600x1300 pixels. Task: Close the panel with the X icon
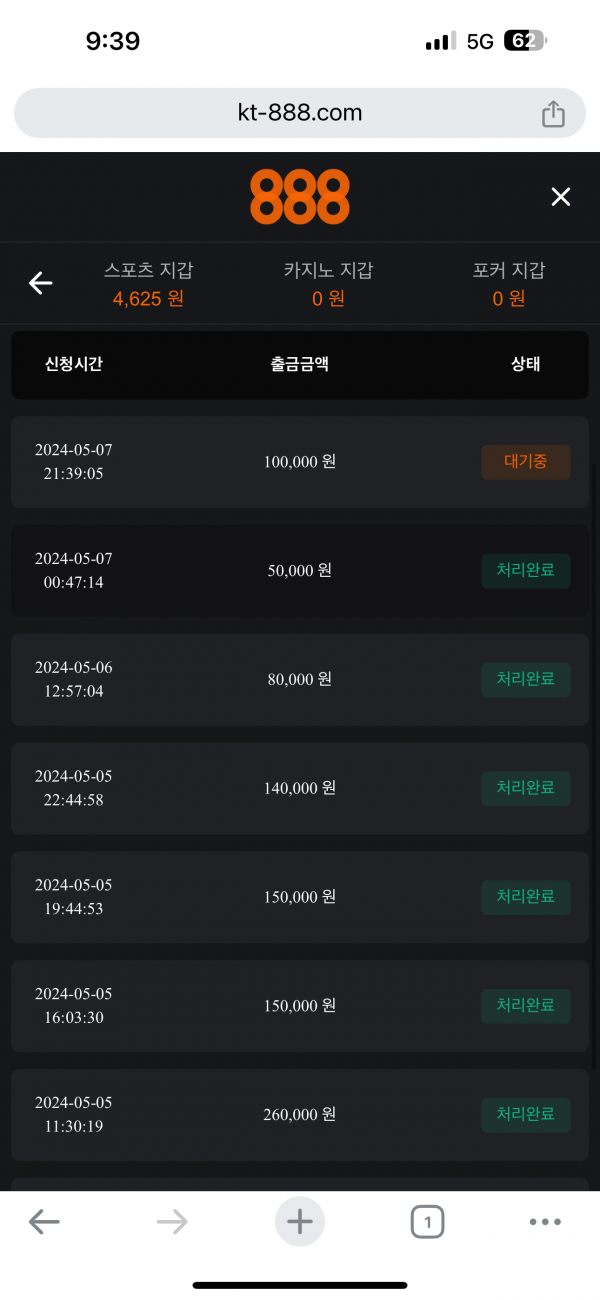click(x=561, y=197)
